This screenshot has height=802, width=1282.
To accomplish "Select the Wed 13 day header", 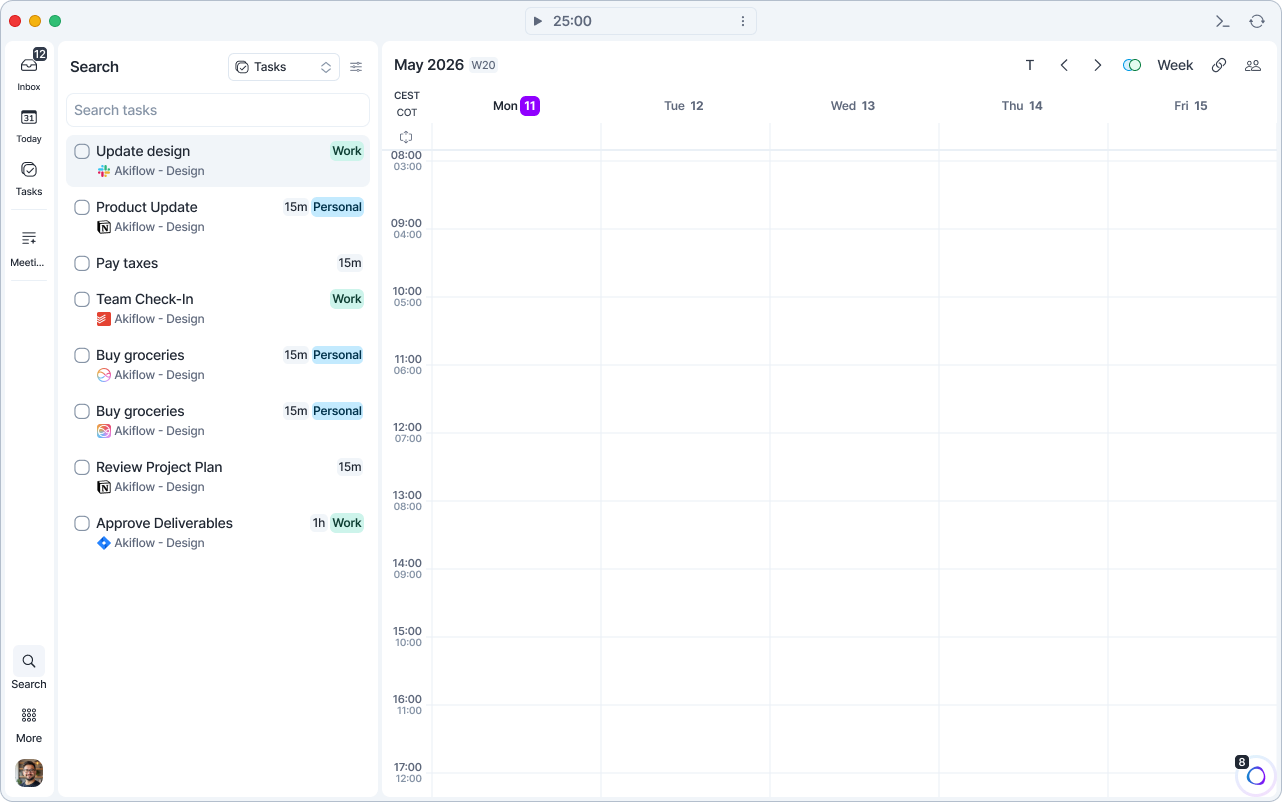I will pyautogui.click(x=853, y=106).
